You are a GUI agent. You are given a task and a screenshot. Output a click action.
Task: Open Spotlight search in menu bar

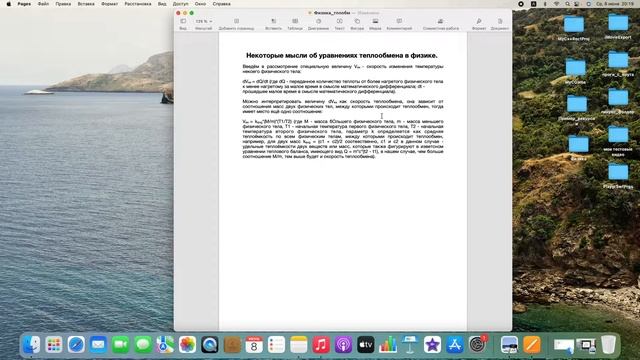pos(567,4)
